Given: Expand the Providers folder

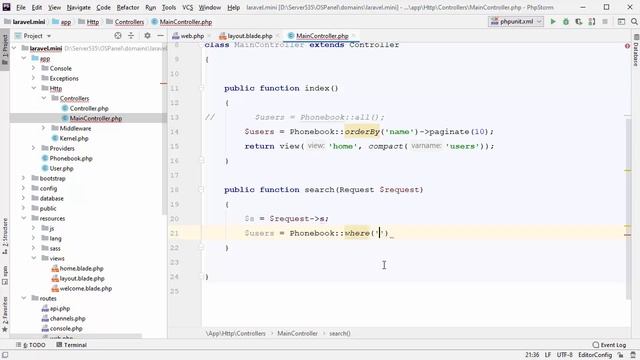Looking at the screenshot, I should coord(34,148).
